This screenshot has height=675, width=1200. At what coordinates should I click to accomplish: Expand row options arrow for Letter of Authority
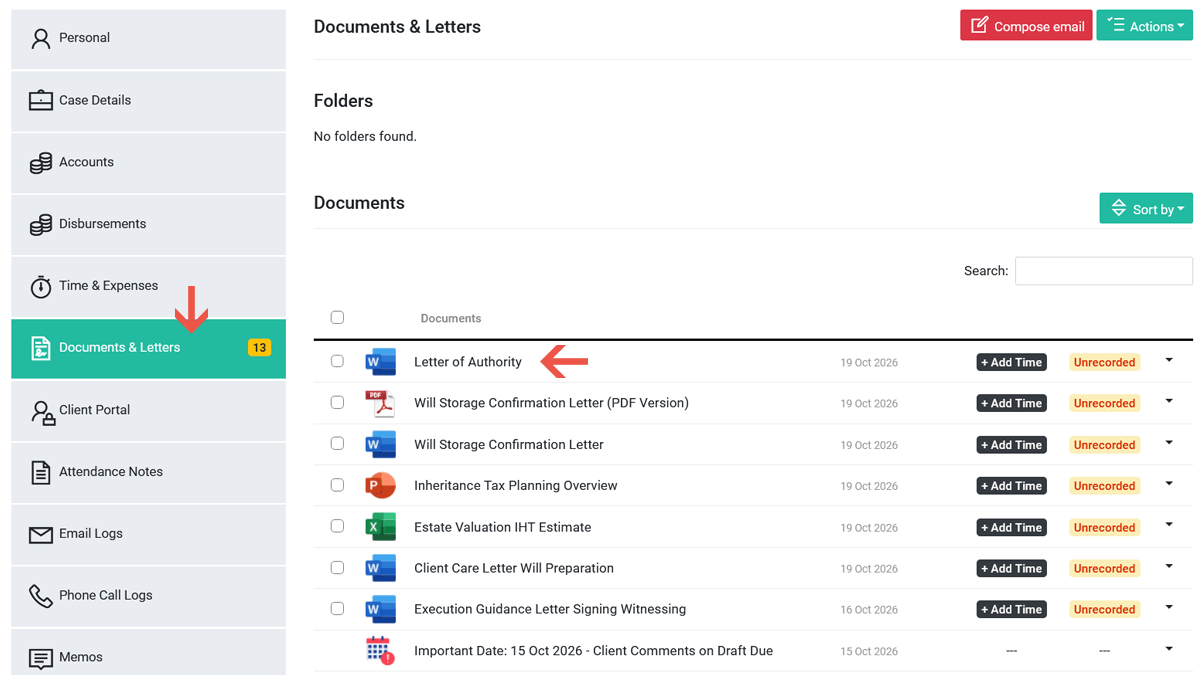(1169, 360)
